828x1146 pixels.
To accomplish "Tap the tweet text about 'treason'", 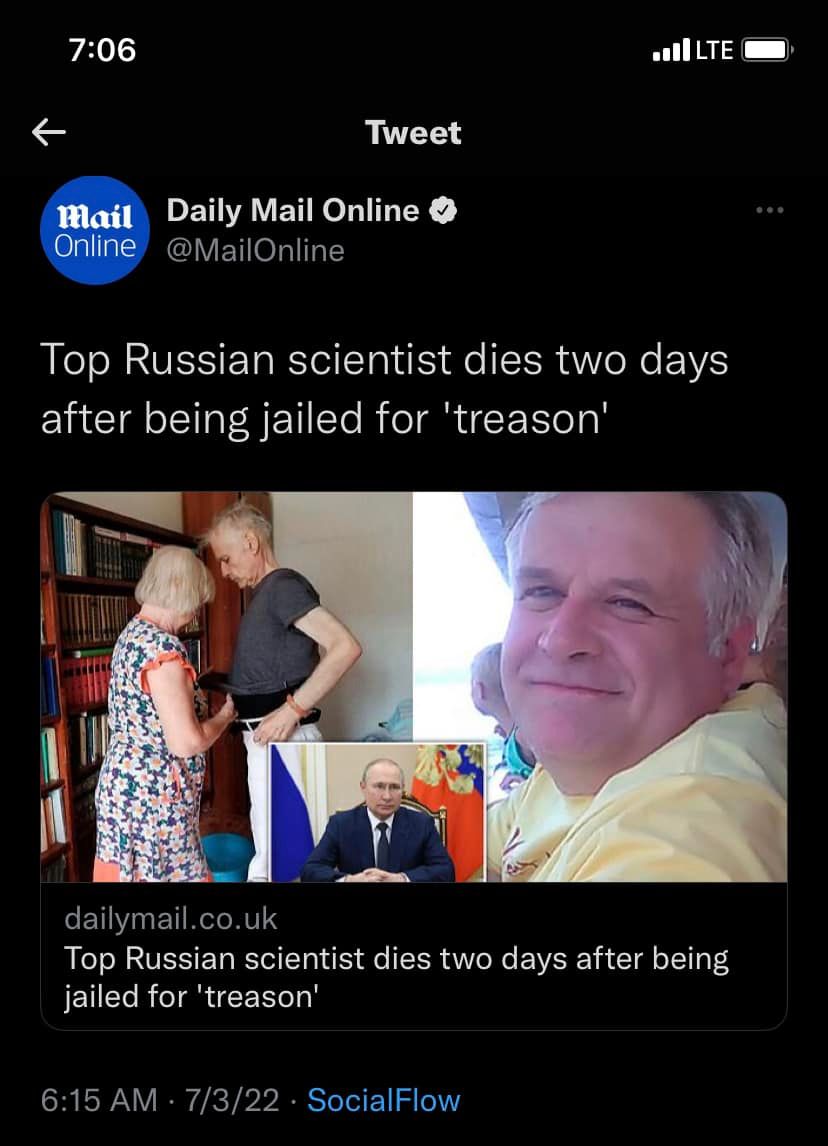I will tap(384, 389).
